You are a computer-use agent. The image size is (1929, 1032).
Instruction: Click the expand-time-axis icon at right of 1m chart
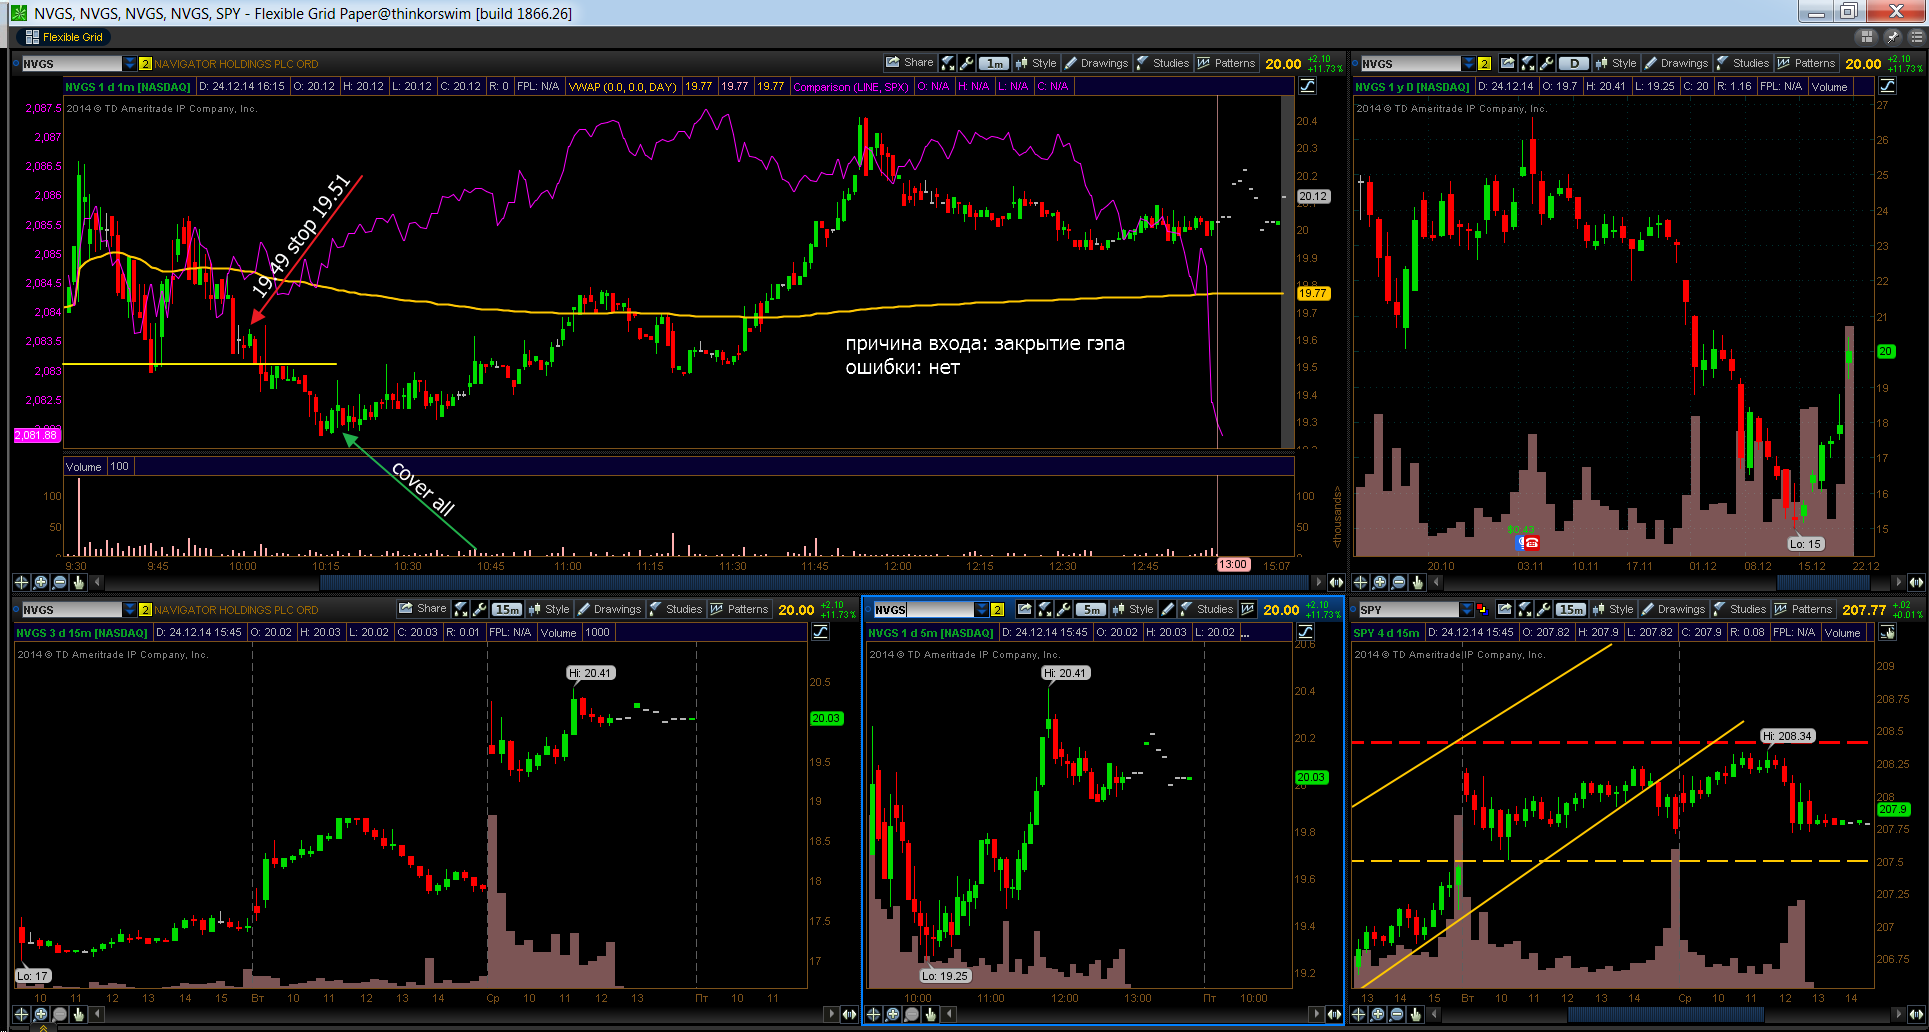pyautogui.click(x=1336, y=582)
